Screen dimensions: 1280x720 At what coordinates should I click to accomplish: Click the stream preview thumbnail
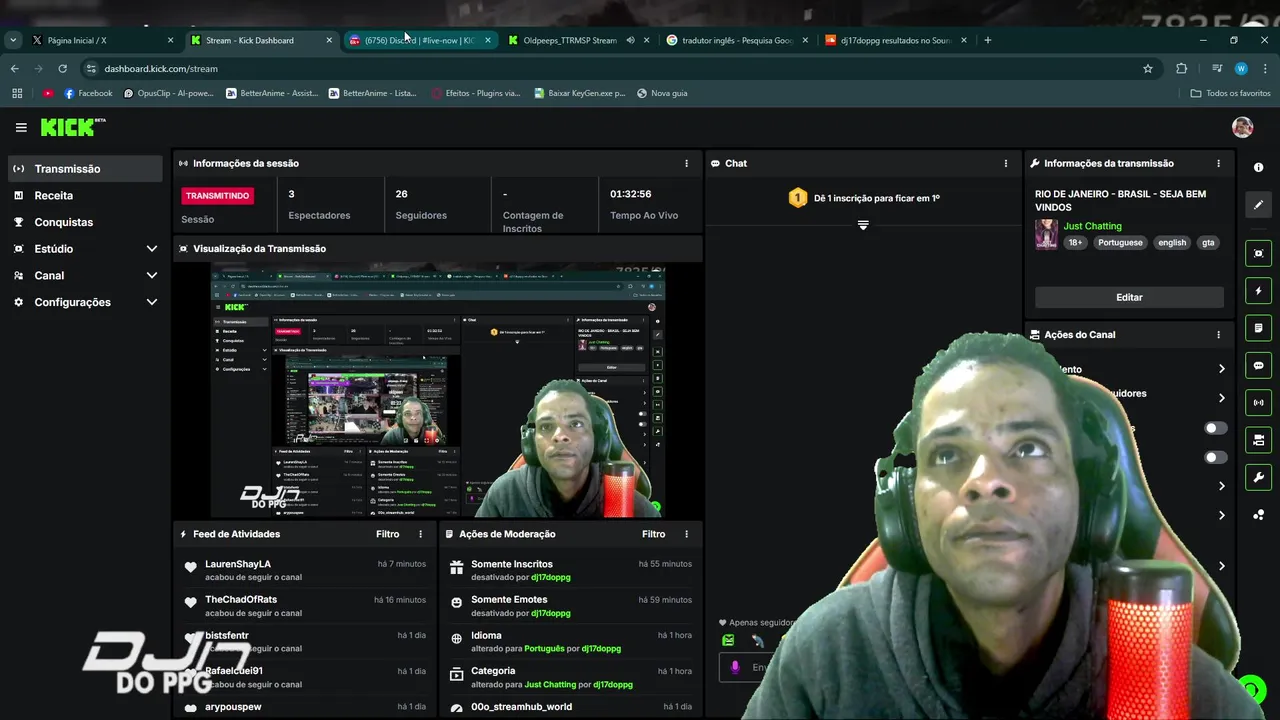click(438, 390)
